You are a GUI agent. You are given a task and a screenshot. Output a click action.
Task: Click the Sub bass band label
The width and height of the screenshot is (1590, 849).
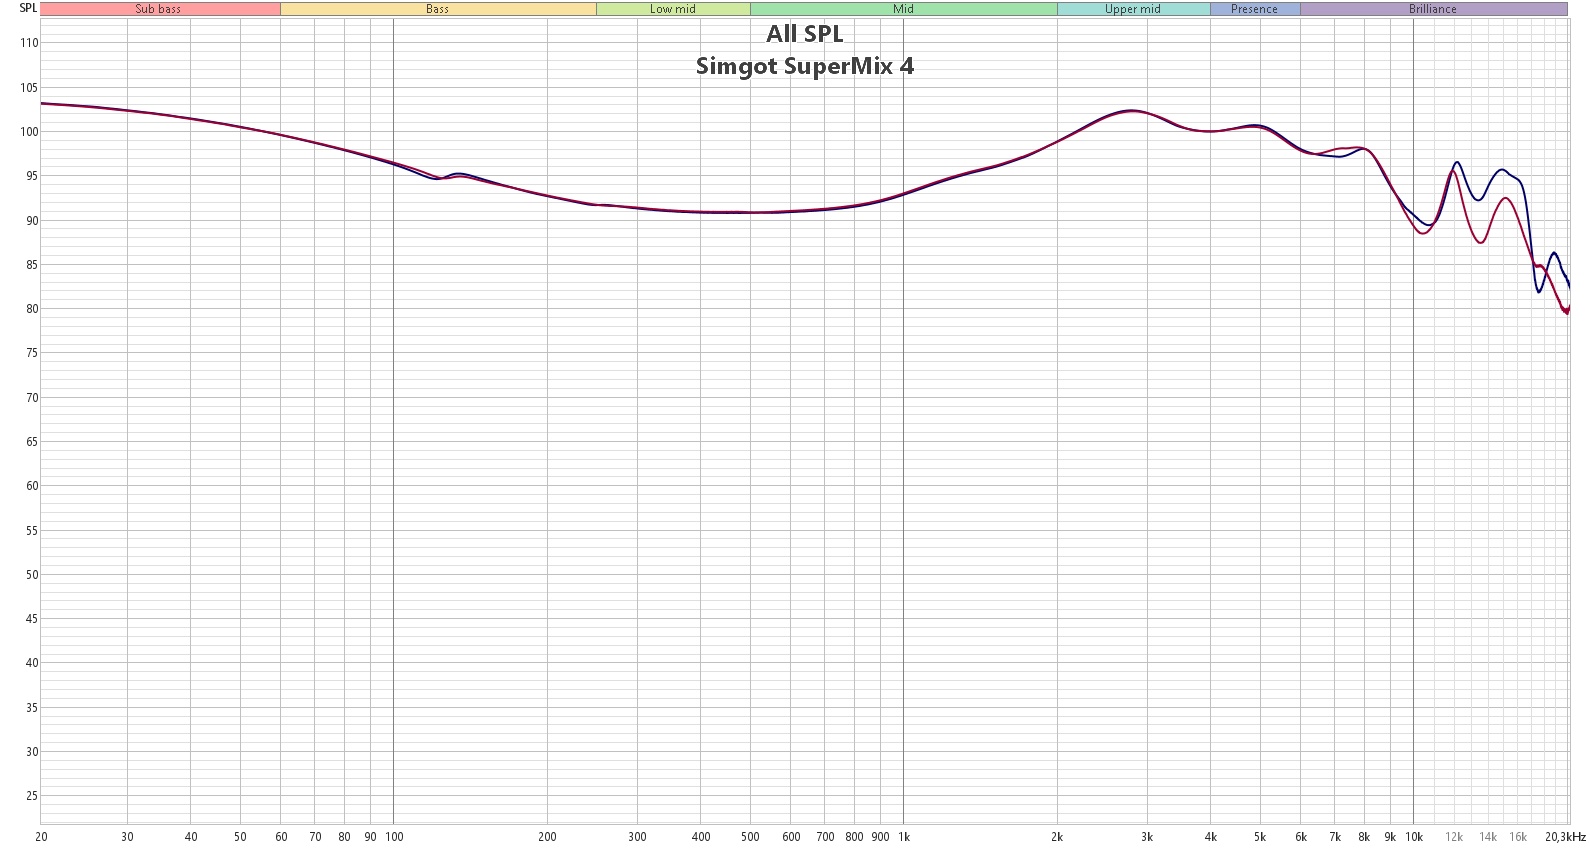(x=160, y=9)
